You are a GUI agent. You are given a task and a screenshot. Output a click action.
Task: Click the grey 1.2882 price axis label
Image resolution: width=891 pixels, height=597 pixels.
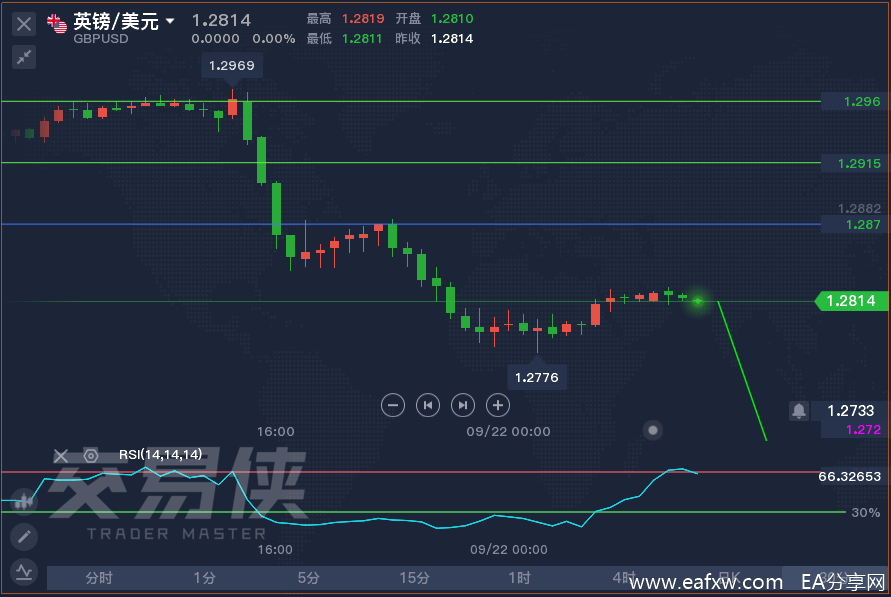859,208
